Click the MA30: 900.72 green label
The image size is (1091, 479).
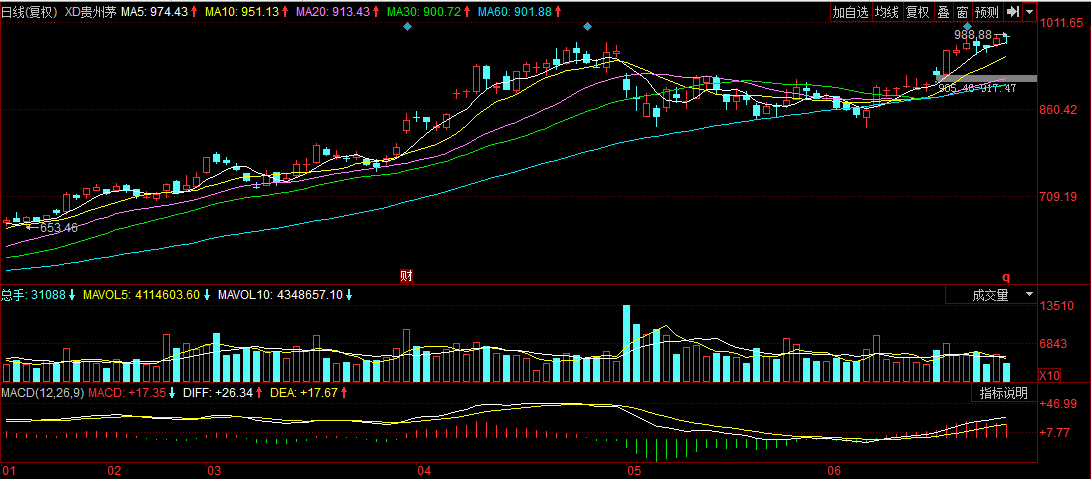tap(426, 13)
